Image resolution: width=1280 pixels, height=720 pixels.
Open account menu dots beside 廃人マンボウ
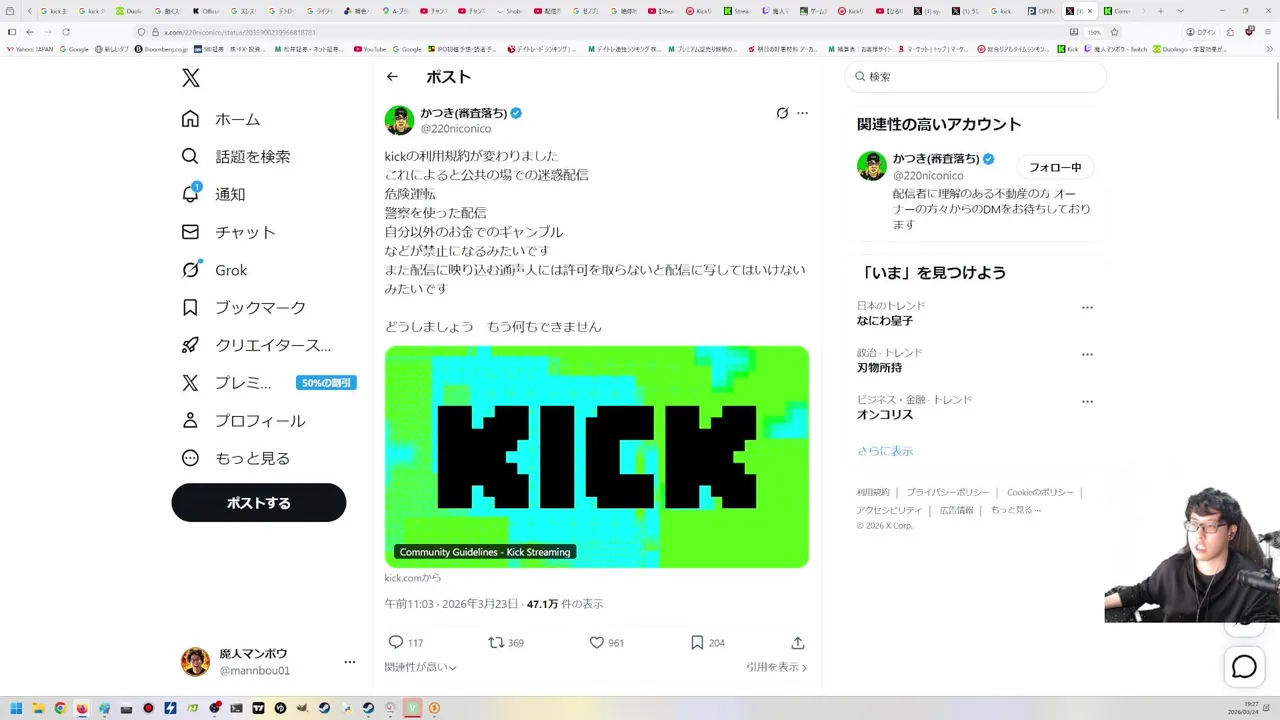[350, 662]
